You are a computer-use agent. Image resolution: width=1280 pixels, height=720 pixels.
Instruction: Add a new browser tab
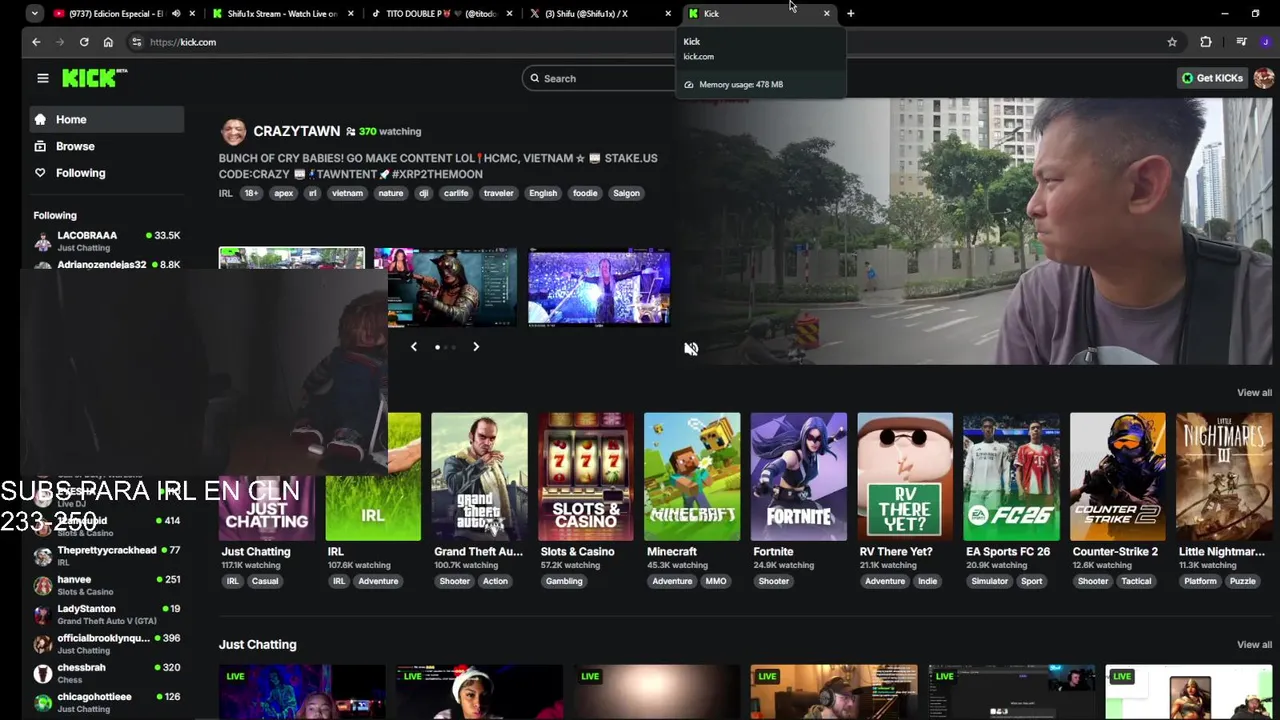[x=850, y=13]
